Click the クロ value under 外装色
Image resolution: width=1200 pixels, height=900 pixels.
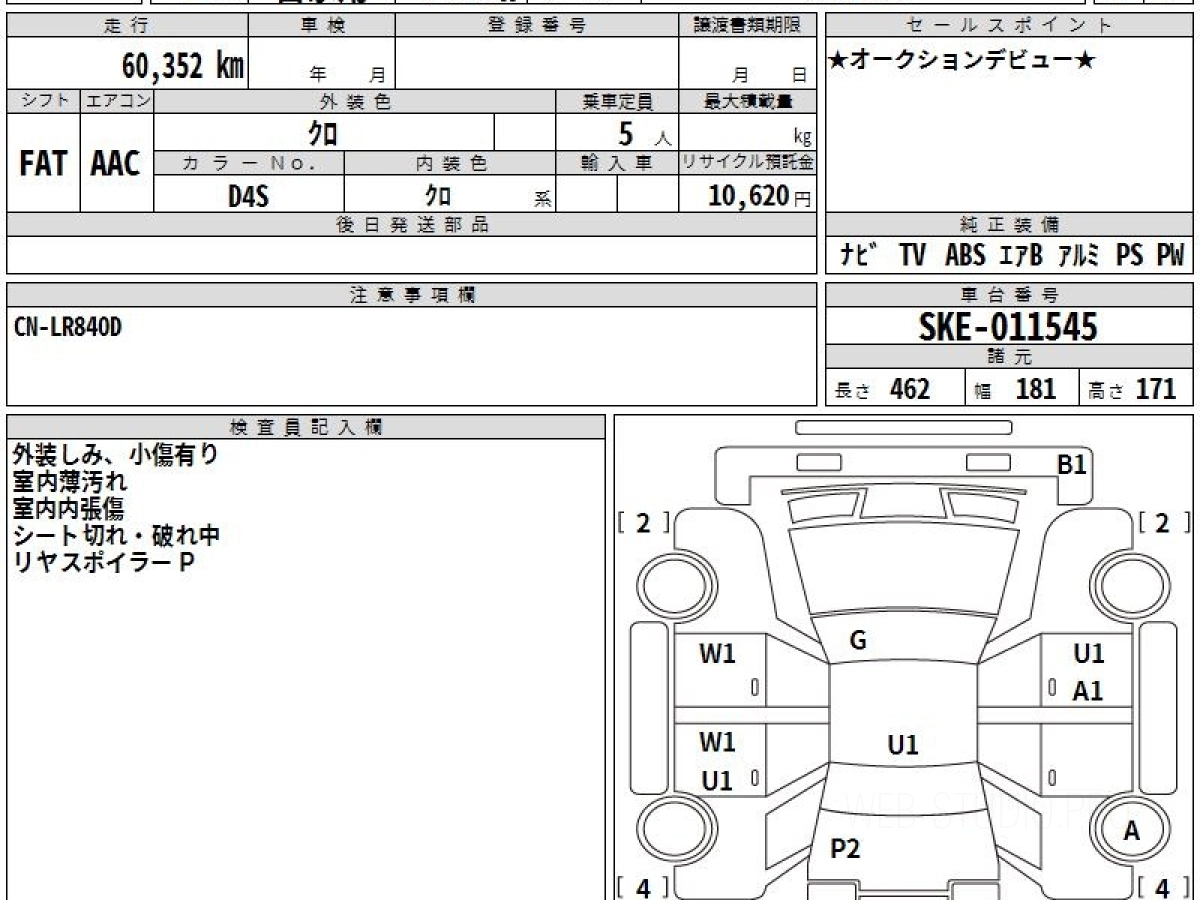(x=322, y=132)
